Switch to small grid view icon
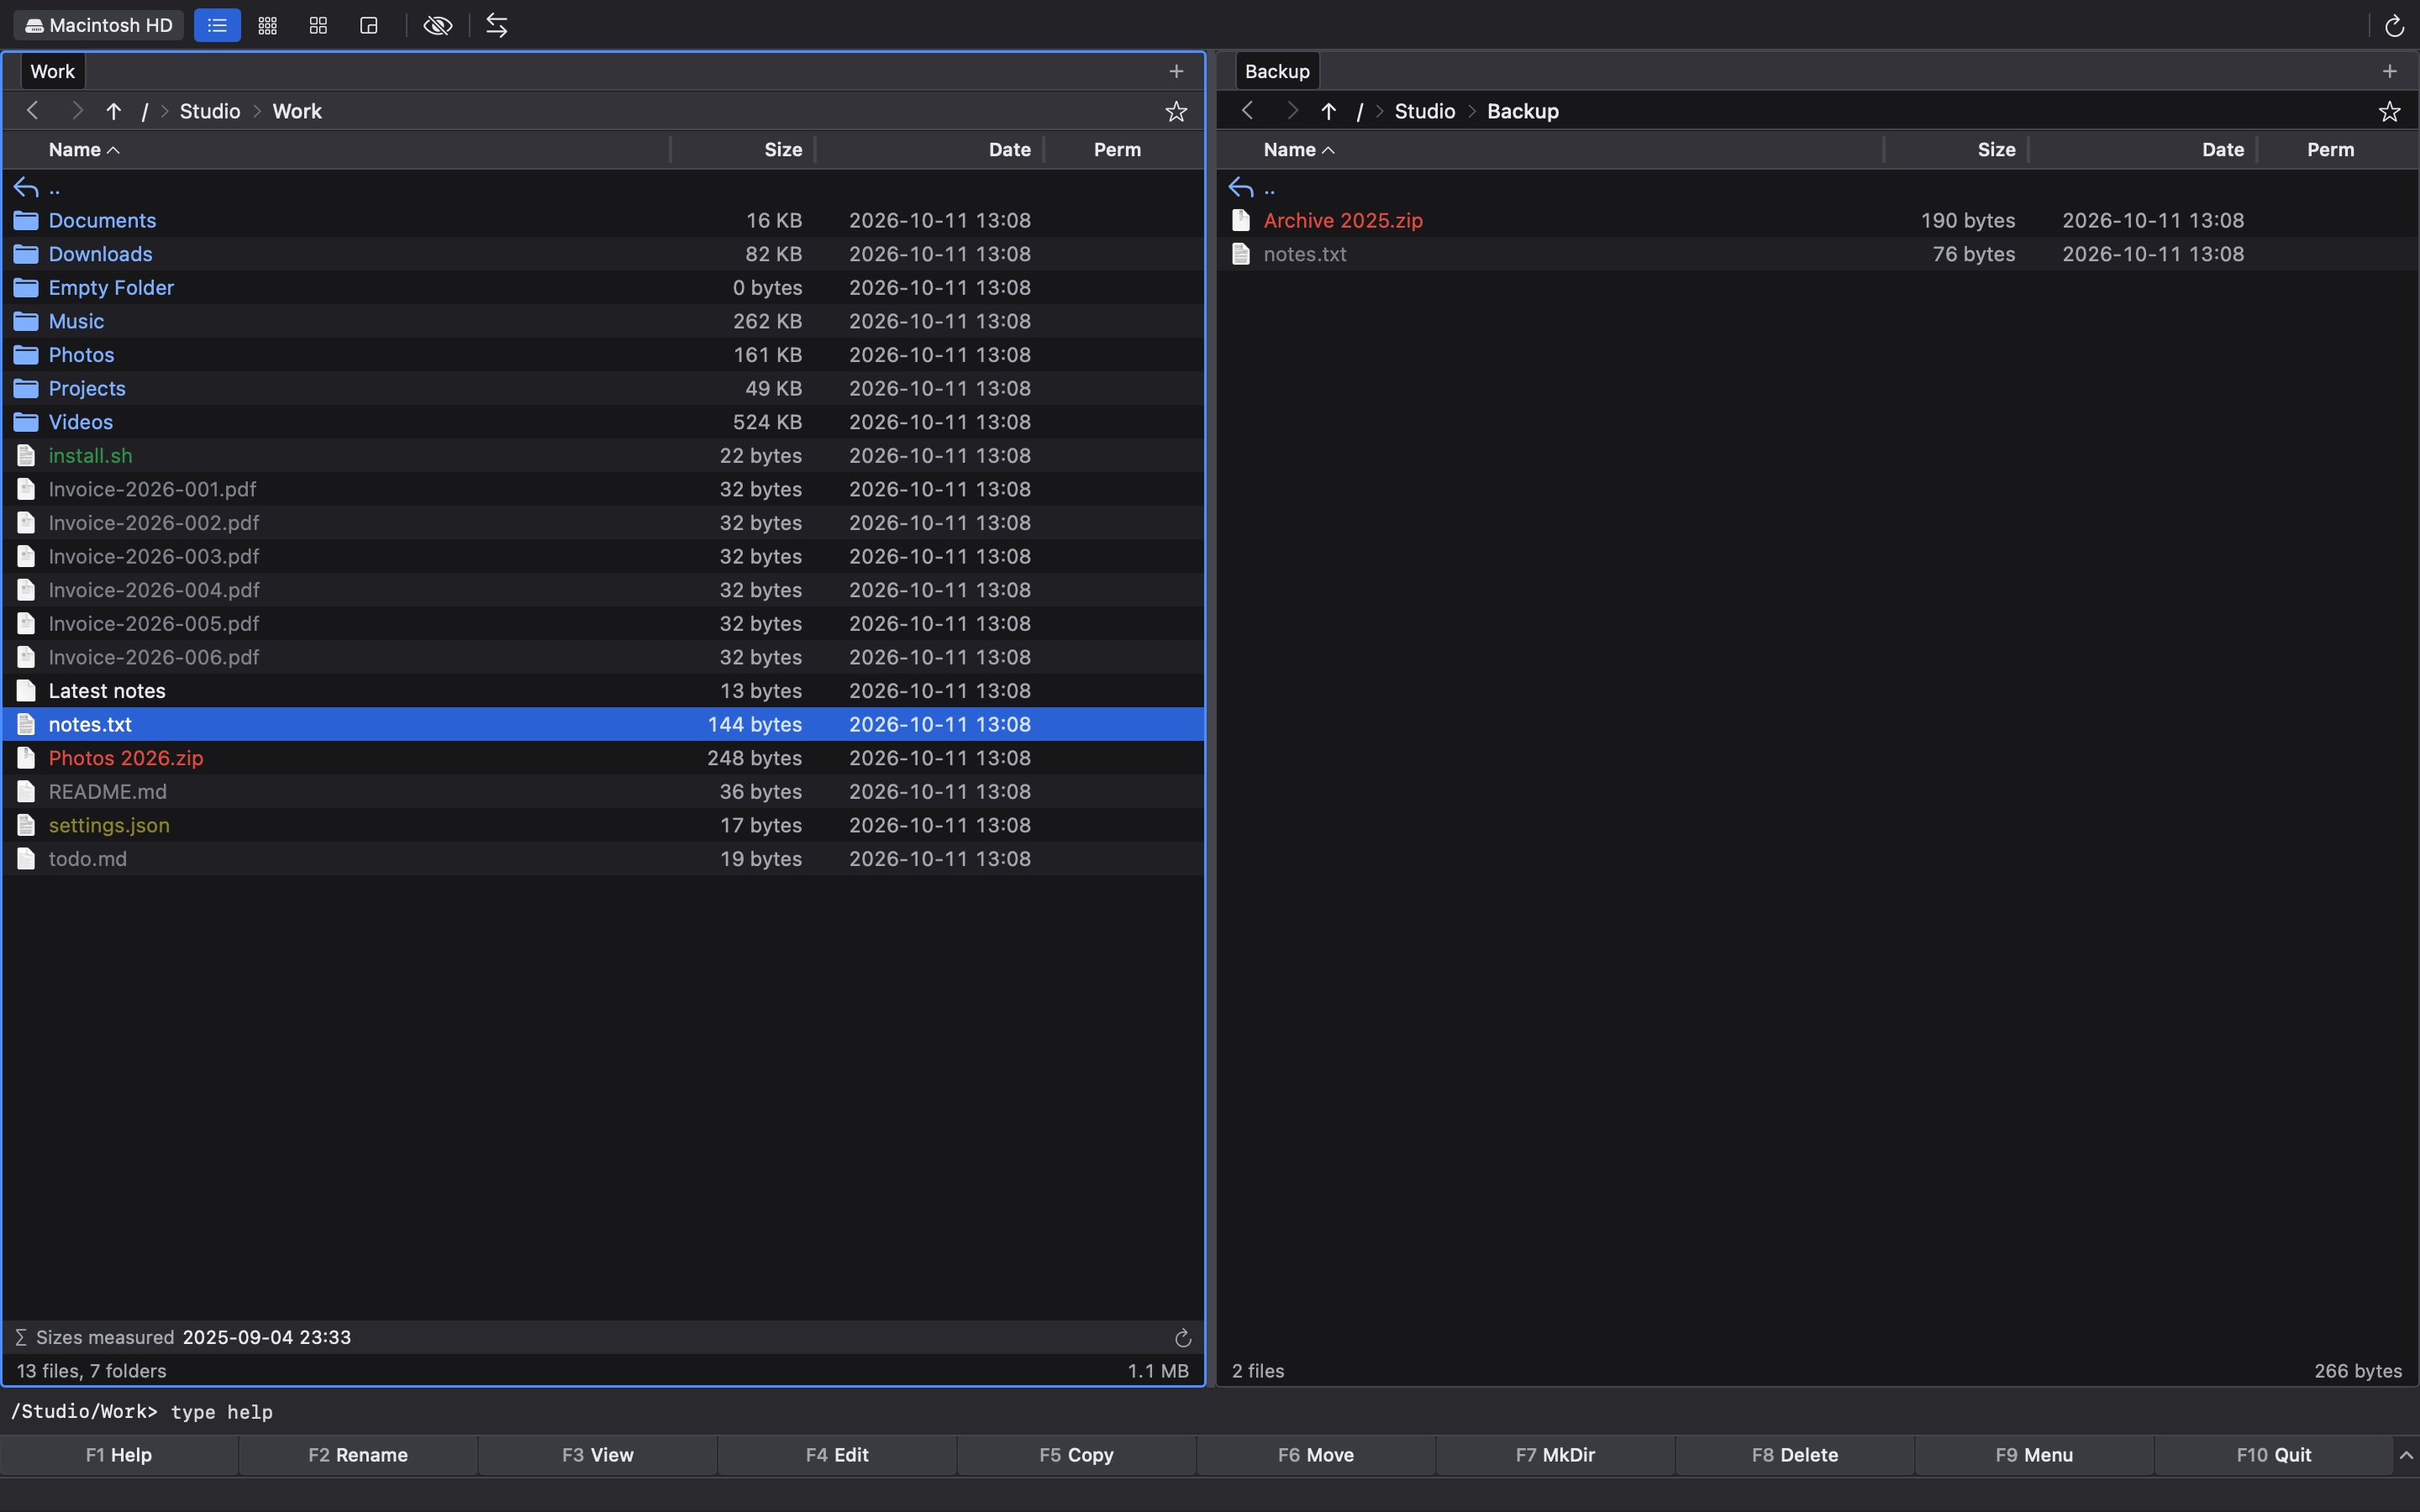 [267, 26]
